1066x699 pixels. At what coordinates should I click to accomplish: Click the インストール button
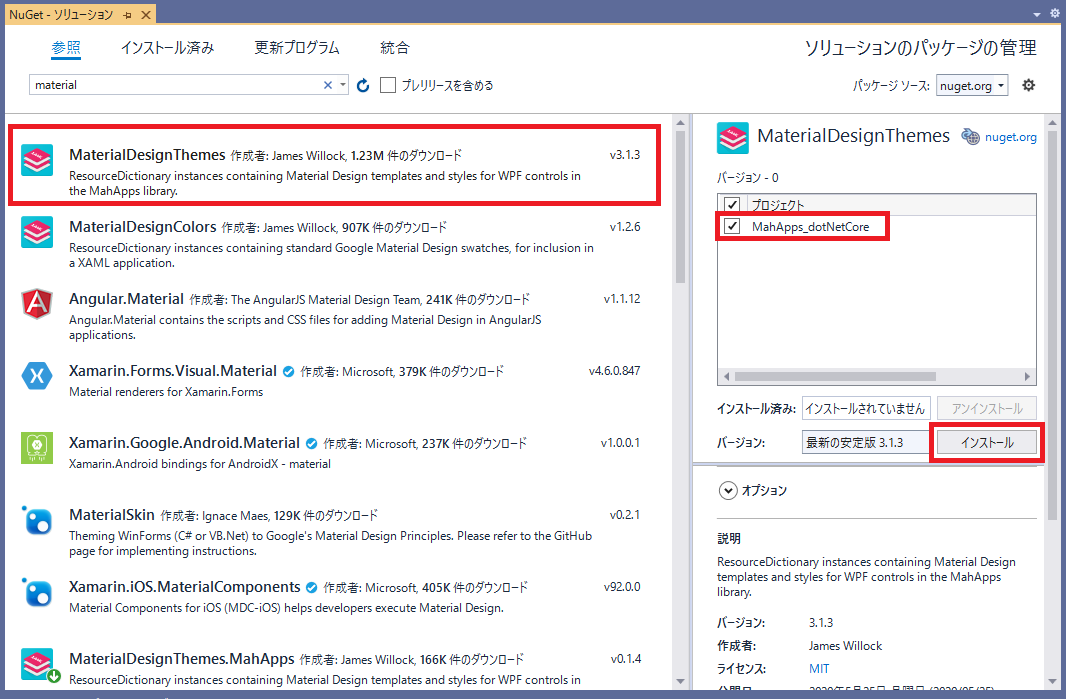(x=987, y=443)
